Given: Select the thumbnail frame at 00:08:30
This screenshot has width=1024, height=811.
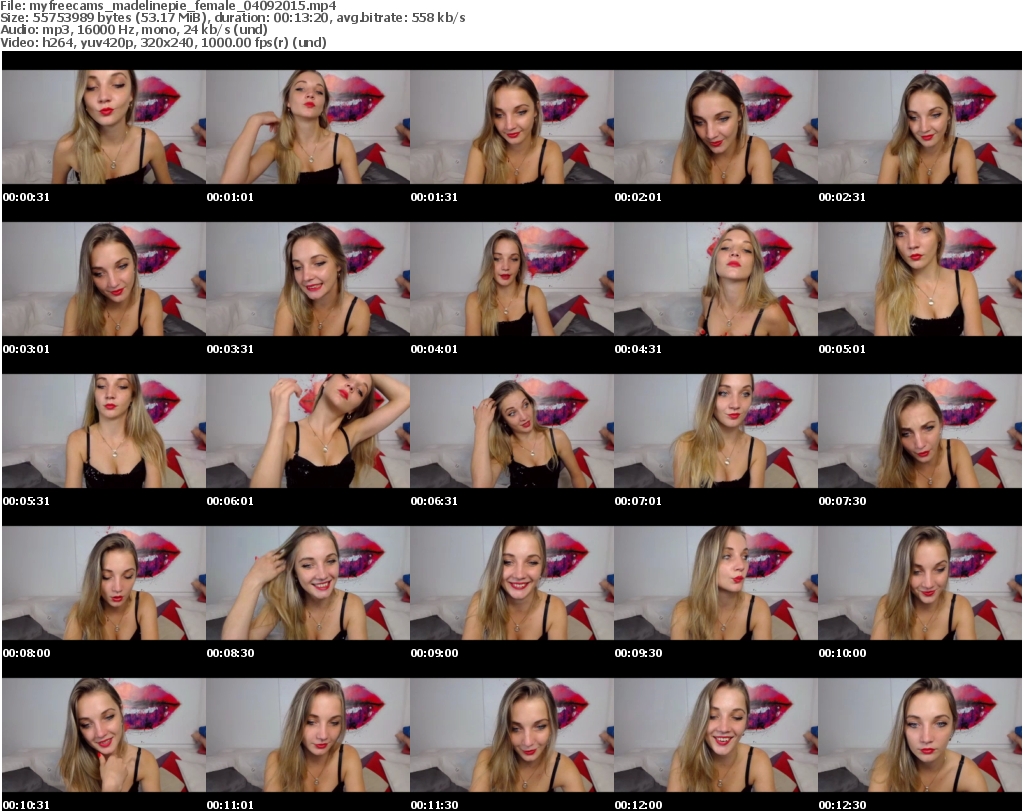Looking at the screenshot, I should click(308, 583).
